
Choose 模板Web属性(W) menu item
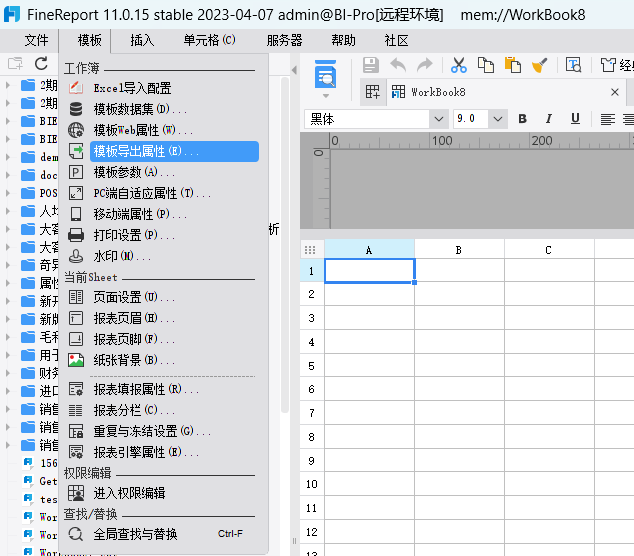tap(163, 130)
